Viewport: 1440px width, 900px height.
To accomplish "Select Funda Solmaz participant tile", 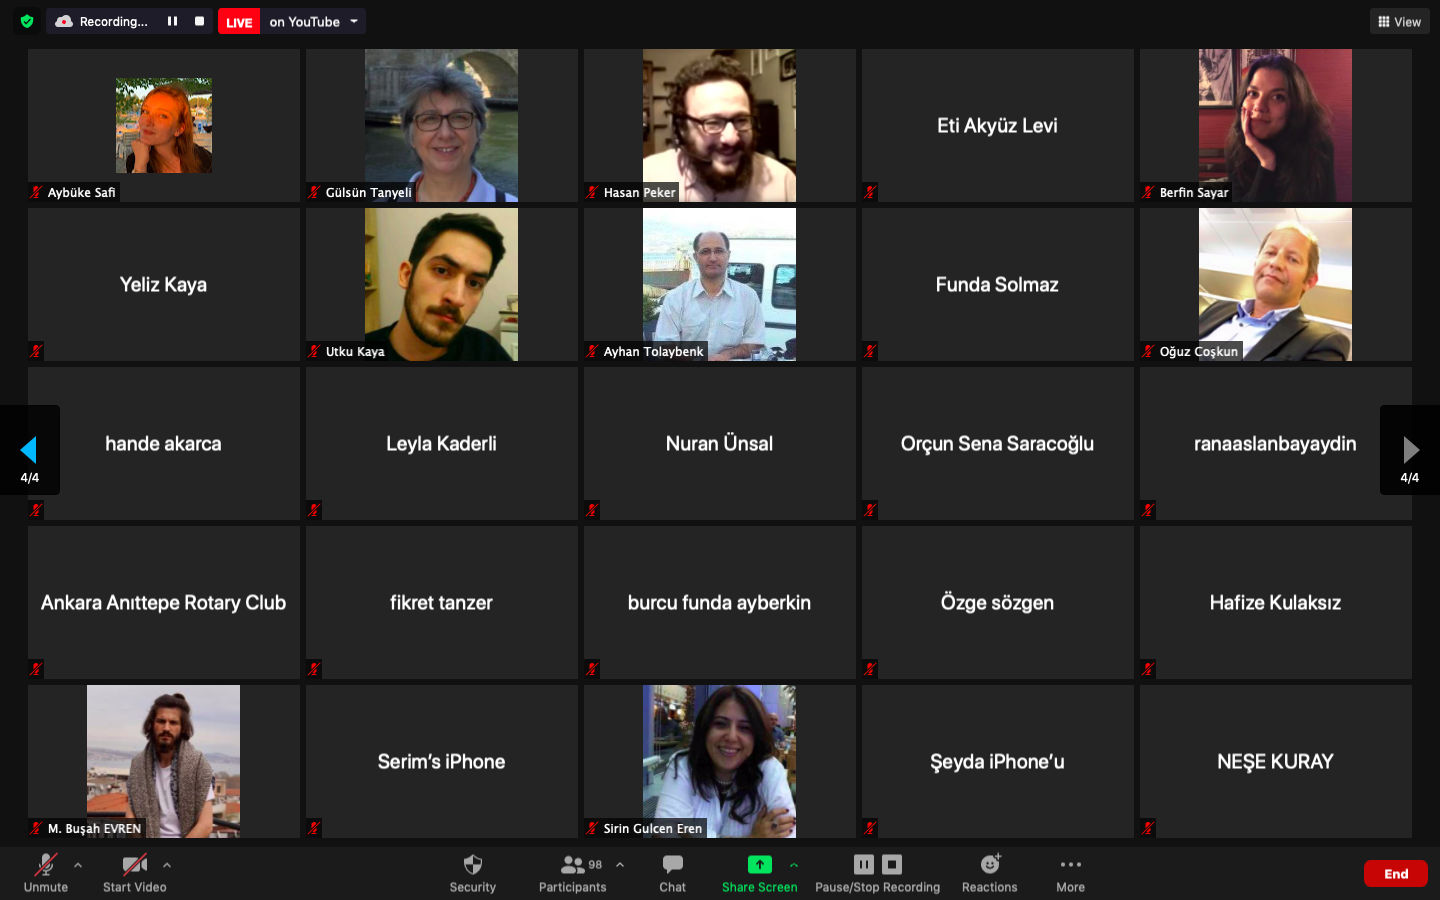I will point(998,284).
